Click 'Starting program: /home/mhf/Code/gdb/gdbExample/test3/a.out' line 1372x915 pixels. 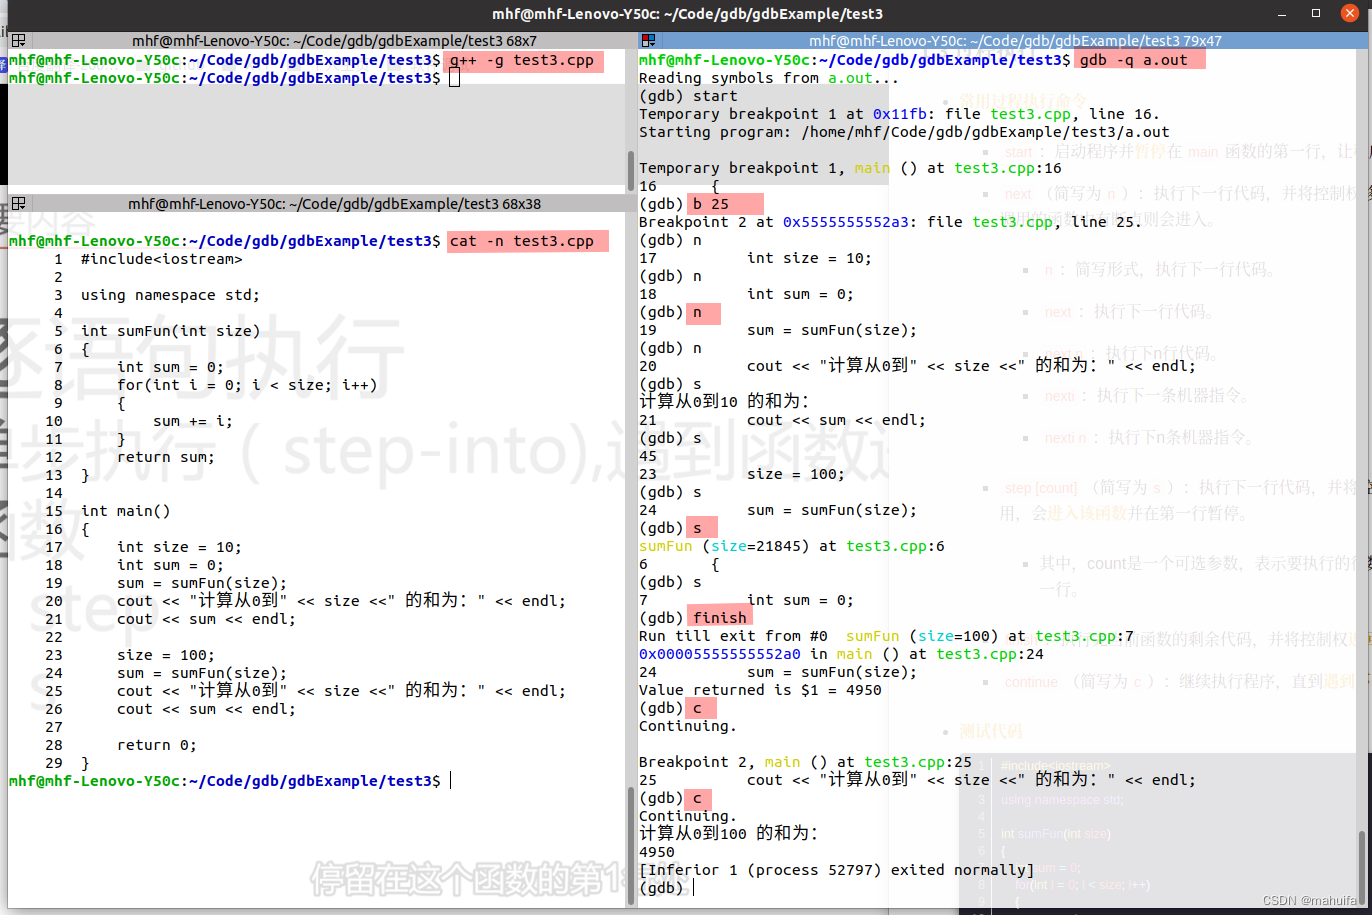pos(904,132)
